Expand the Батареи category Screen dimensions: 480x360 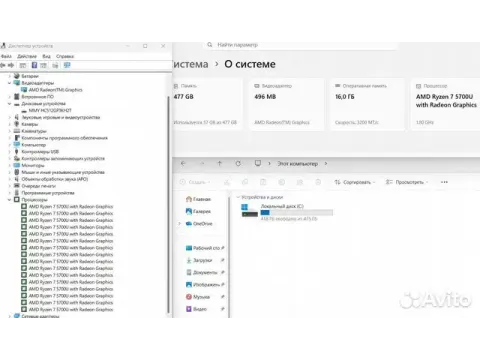[x=10, y=76]
